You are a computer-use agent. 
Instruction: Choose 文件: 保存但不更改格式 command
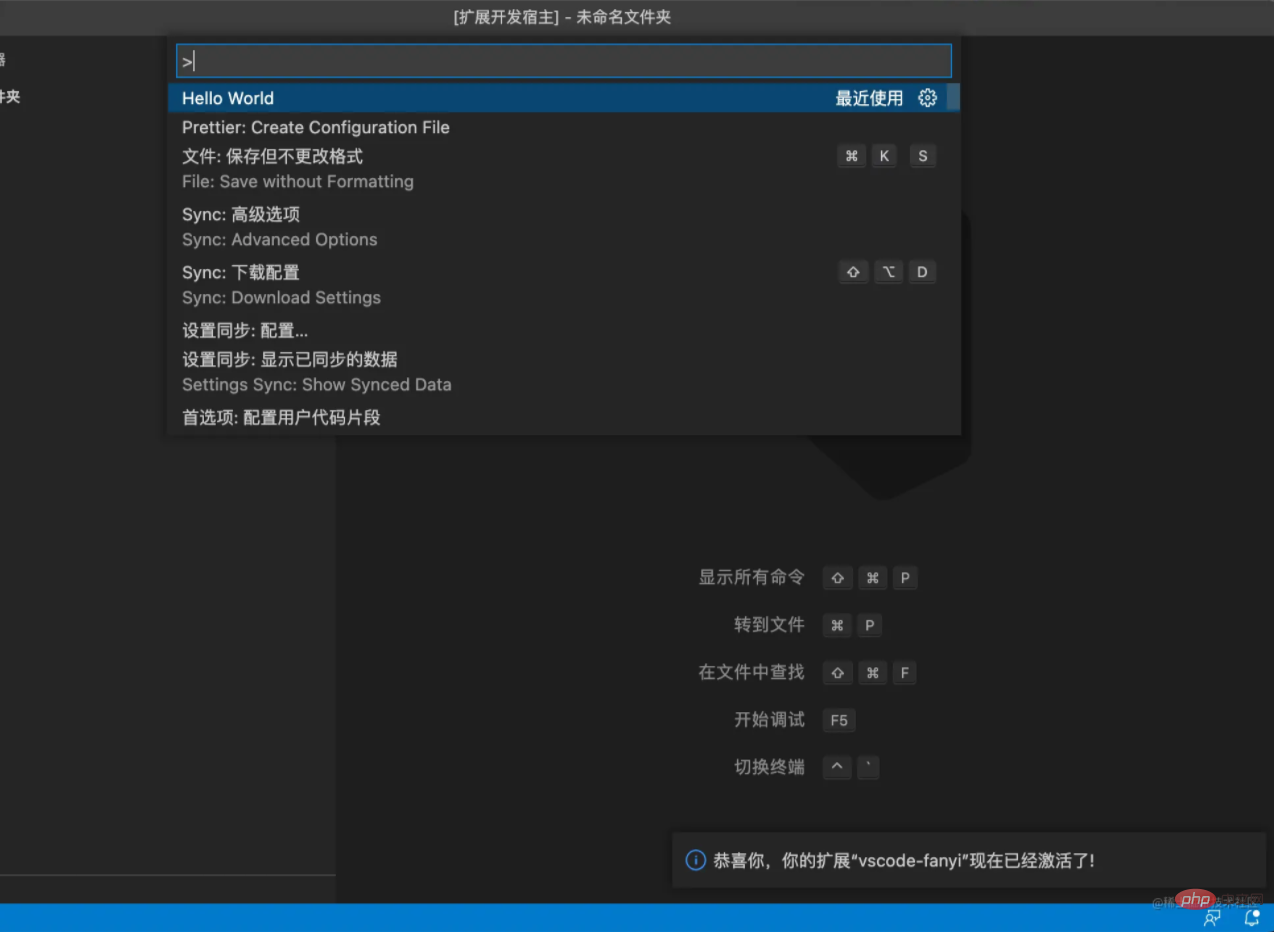pos(272,157)
